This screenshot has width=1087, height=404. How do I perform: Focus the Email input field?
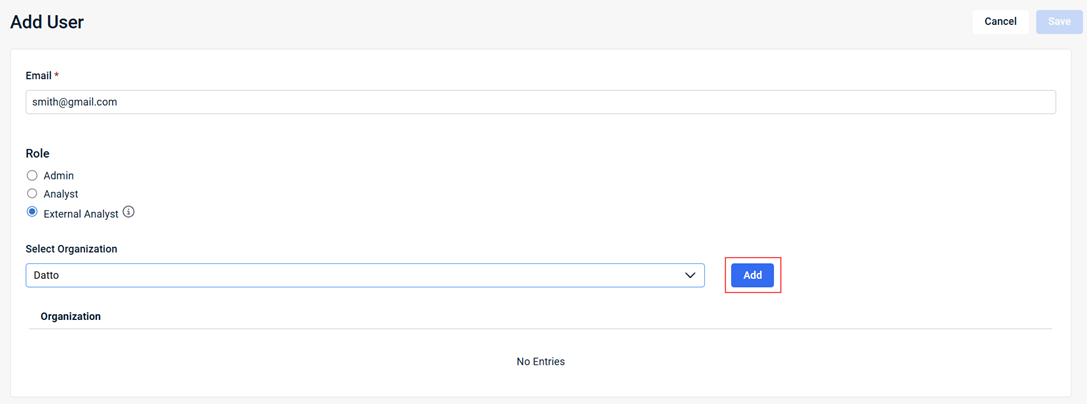click(x=540, y=102)
